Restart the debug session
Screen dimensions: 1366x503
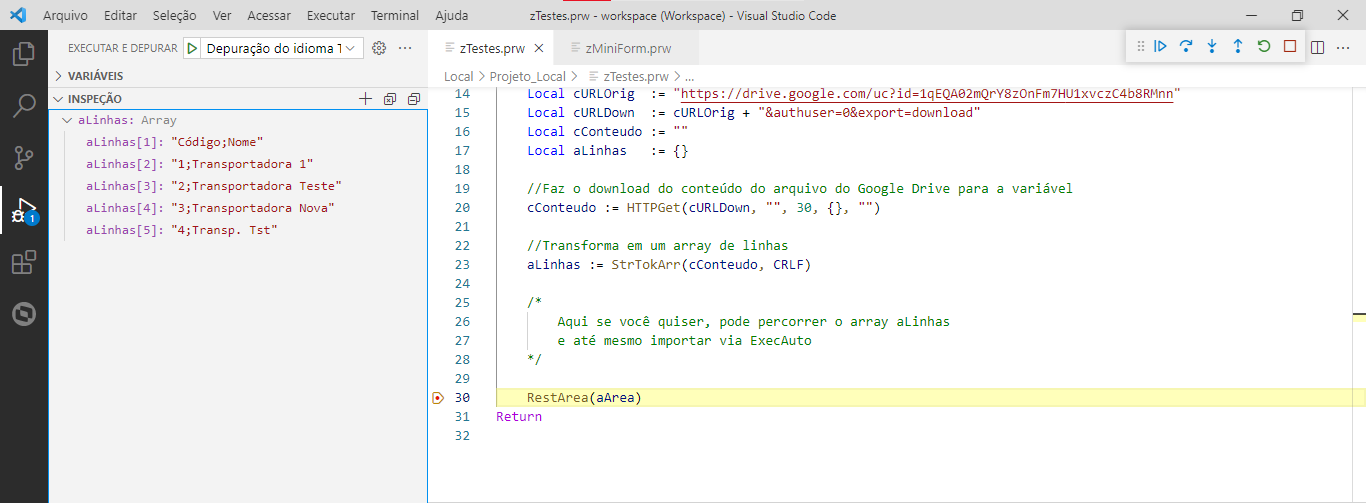[x=1263, y=46]
